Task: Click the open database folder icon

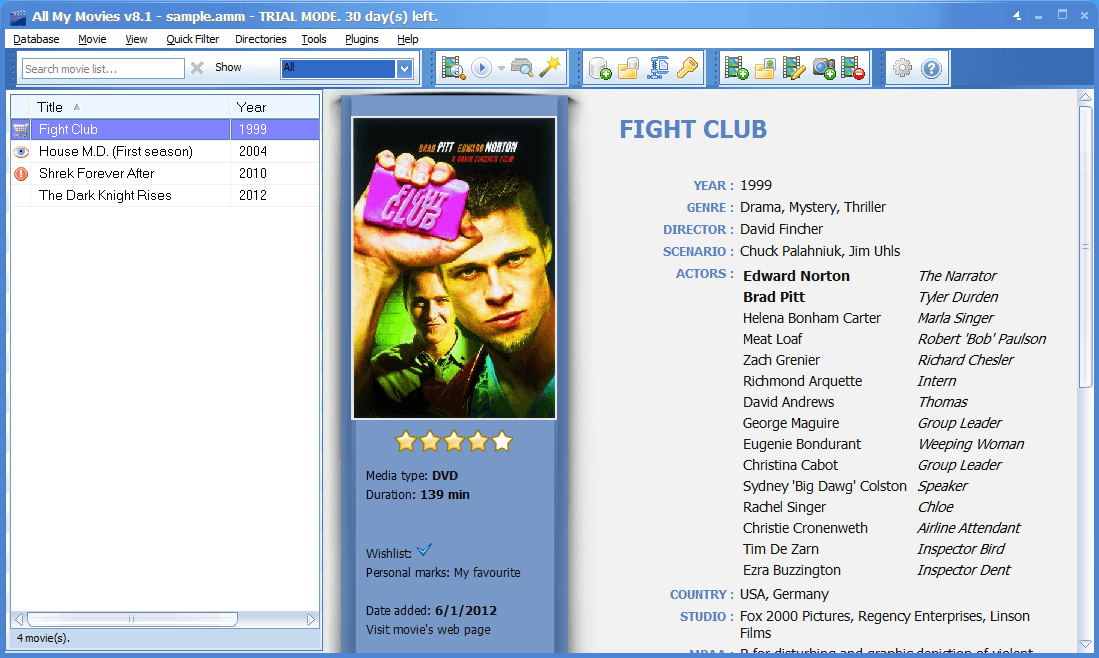Action: [x=629, y=68]
